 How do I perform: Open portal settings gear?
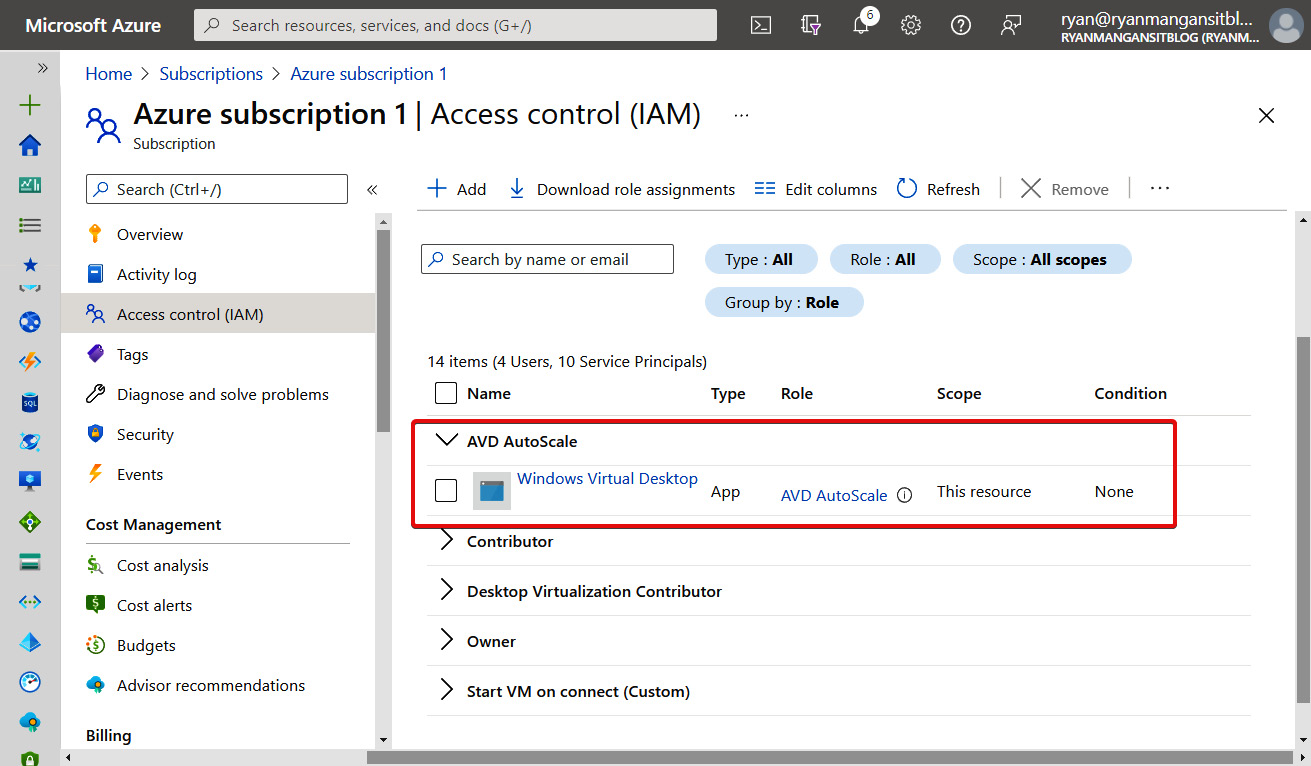[910, 25]
